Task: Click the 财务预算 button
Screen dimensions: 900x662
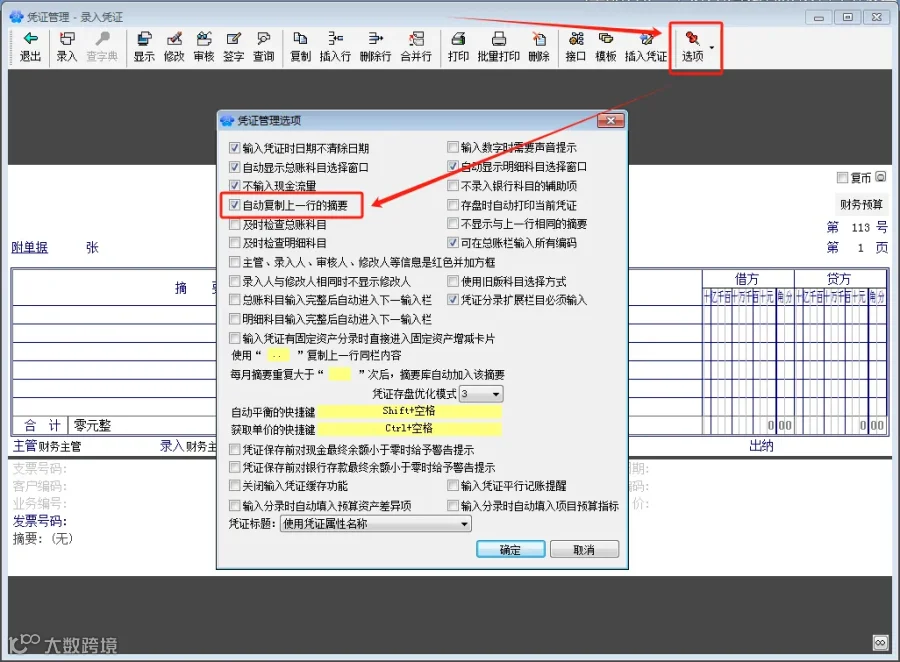Action: (x=861, y=204)
